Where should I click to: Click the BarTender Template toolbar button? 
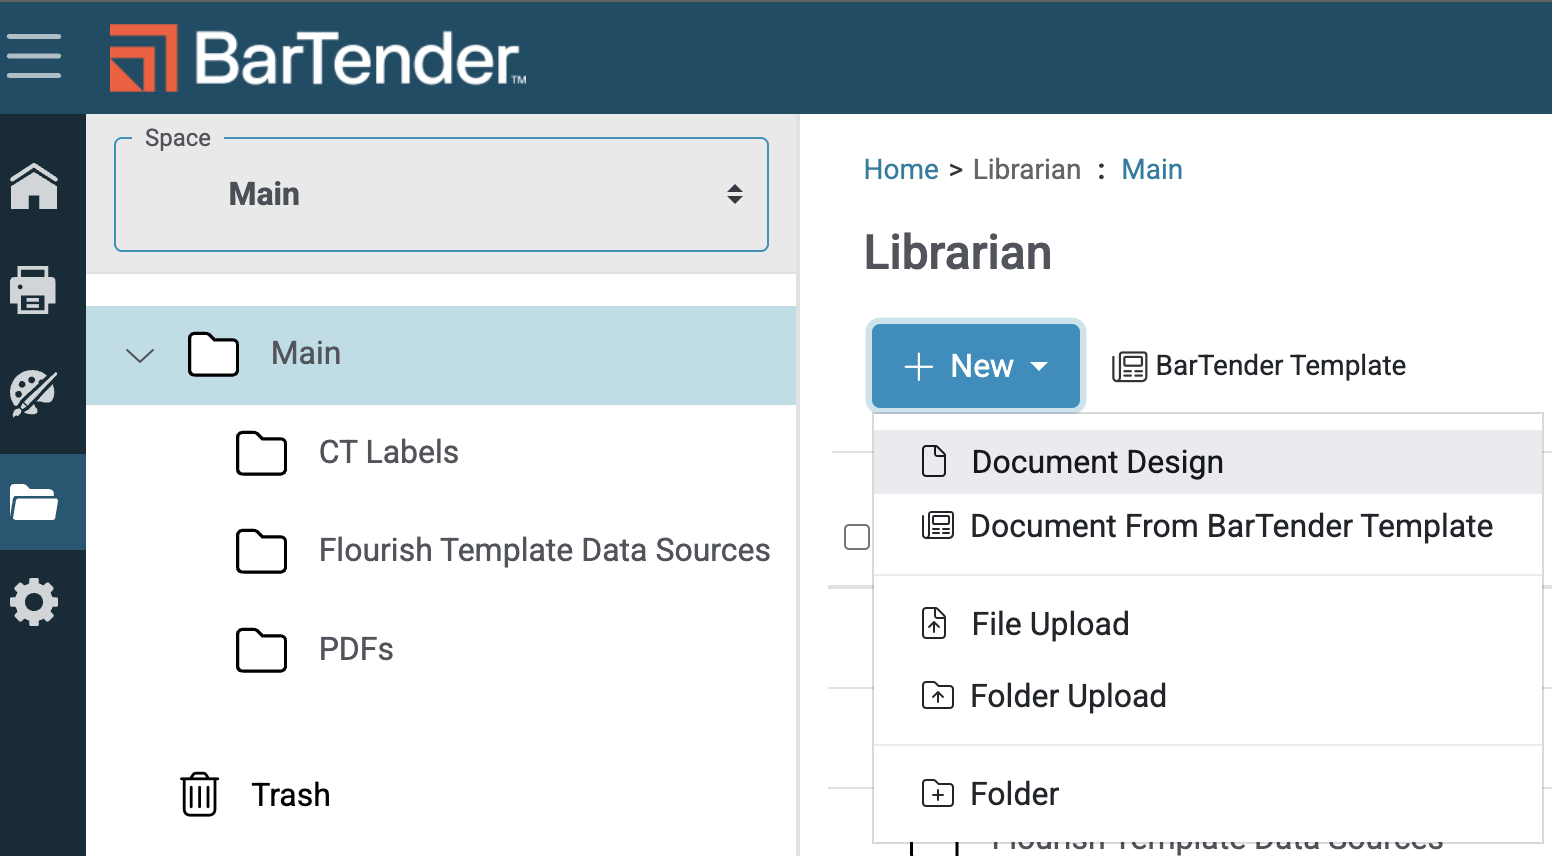[1260, 366]
